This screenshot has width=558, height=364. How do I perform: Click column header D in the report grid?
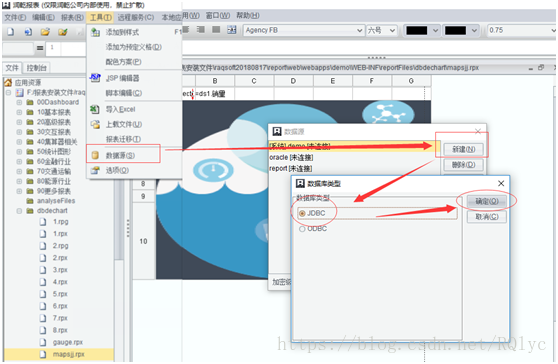click(293, 81)
